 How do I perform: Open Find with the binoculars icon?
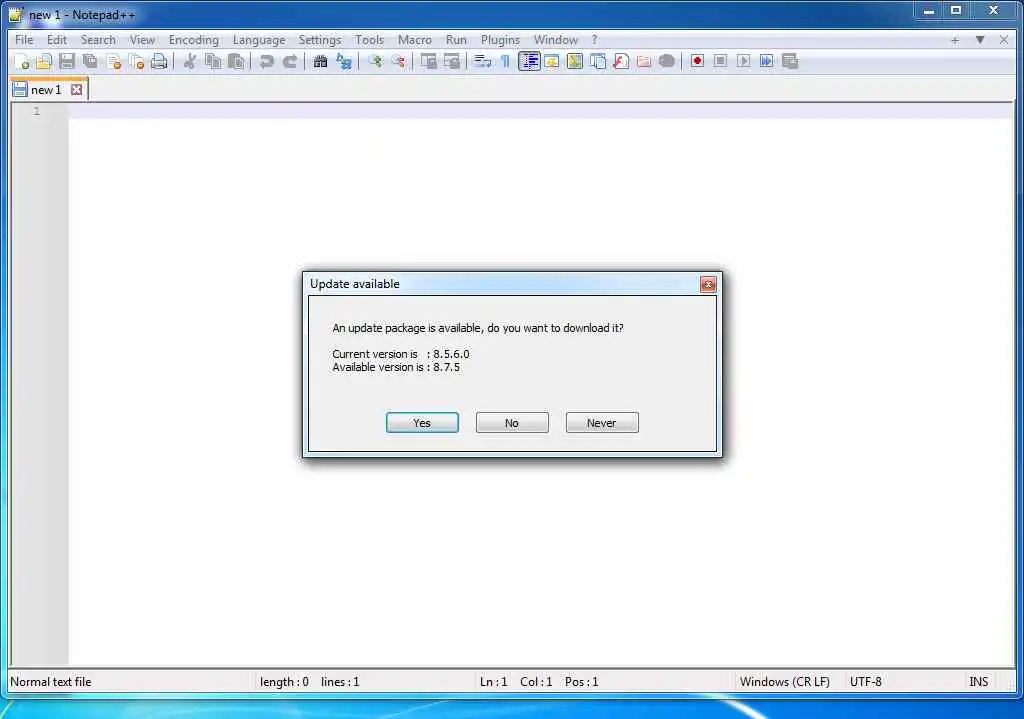pos(320,61)
